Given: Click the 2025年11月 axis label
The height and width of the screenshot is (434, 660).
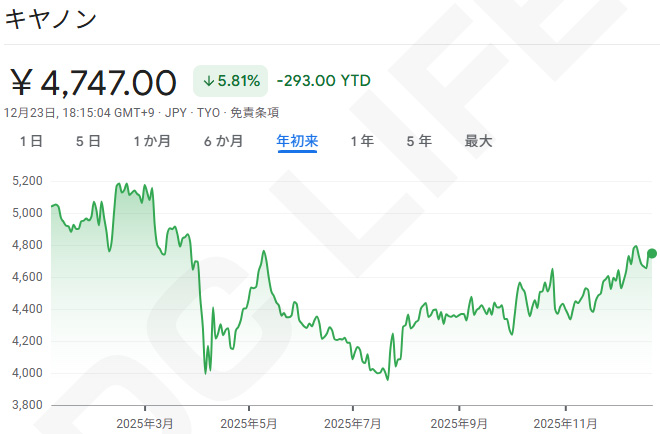Looking at the screenshot, I should coord(565,423).
